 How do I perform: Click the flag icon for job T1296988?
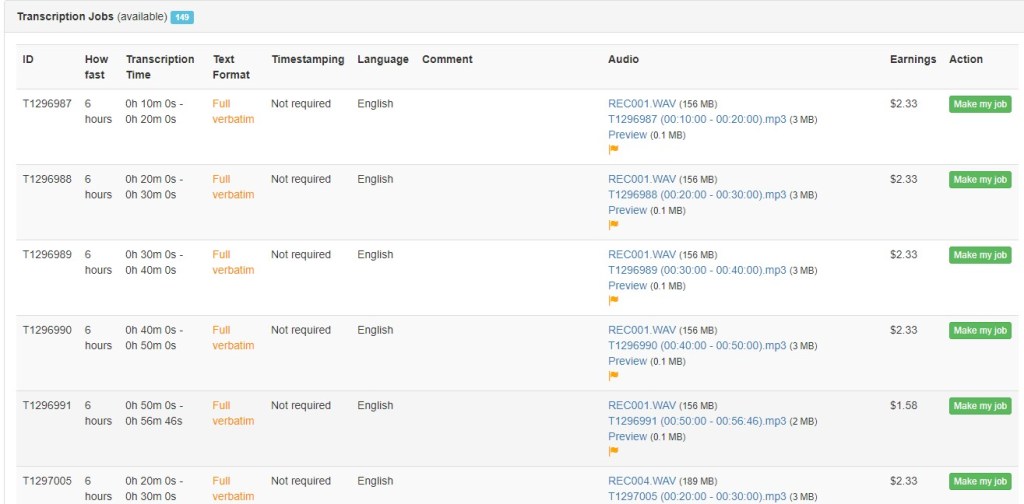tap(613, 225)
